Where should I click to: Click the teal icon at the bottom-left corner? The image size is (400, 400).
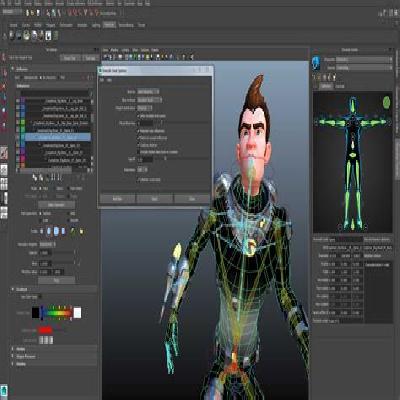4,391
